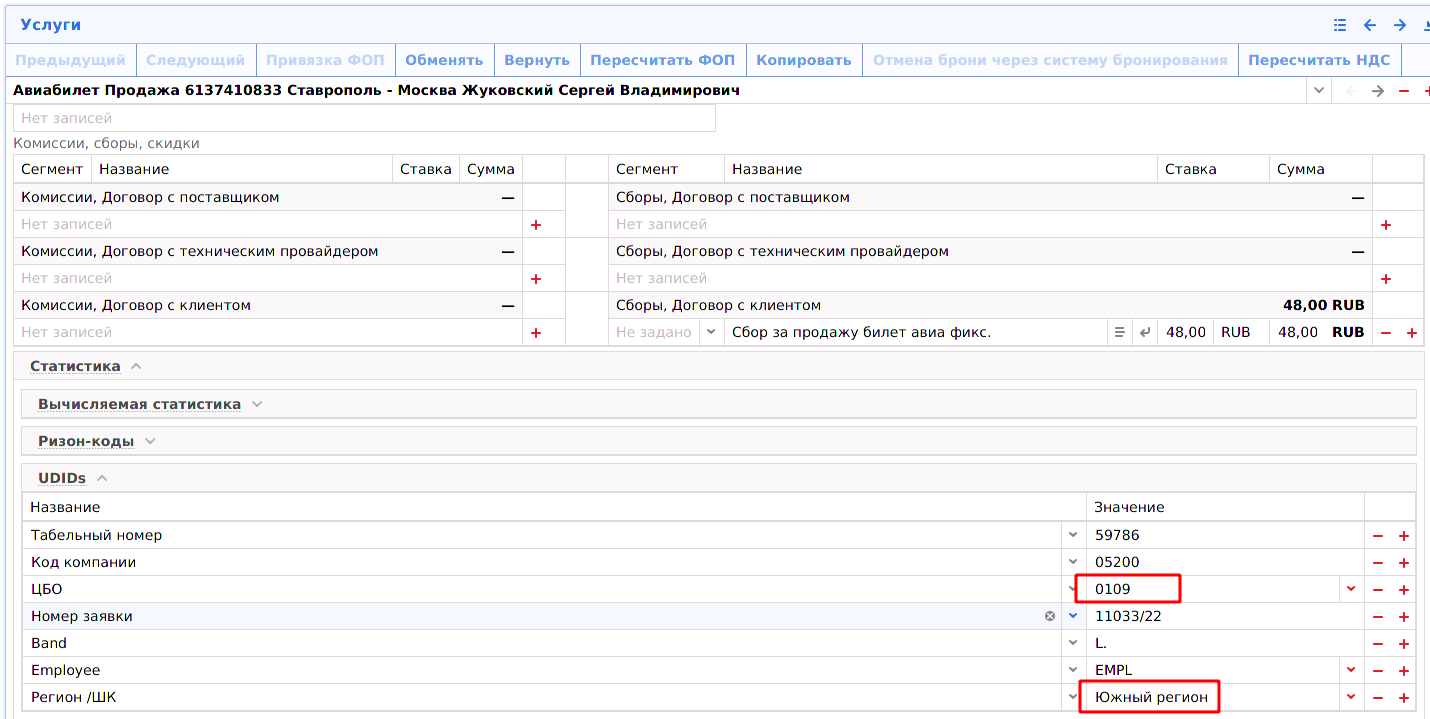This screenshot has width=1430, height=719.
Task: Click the Пересчитать ФОП button
Action: (662, 60)
